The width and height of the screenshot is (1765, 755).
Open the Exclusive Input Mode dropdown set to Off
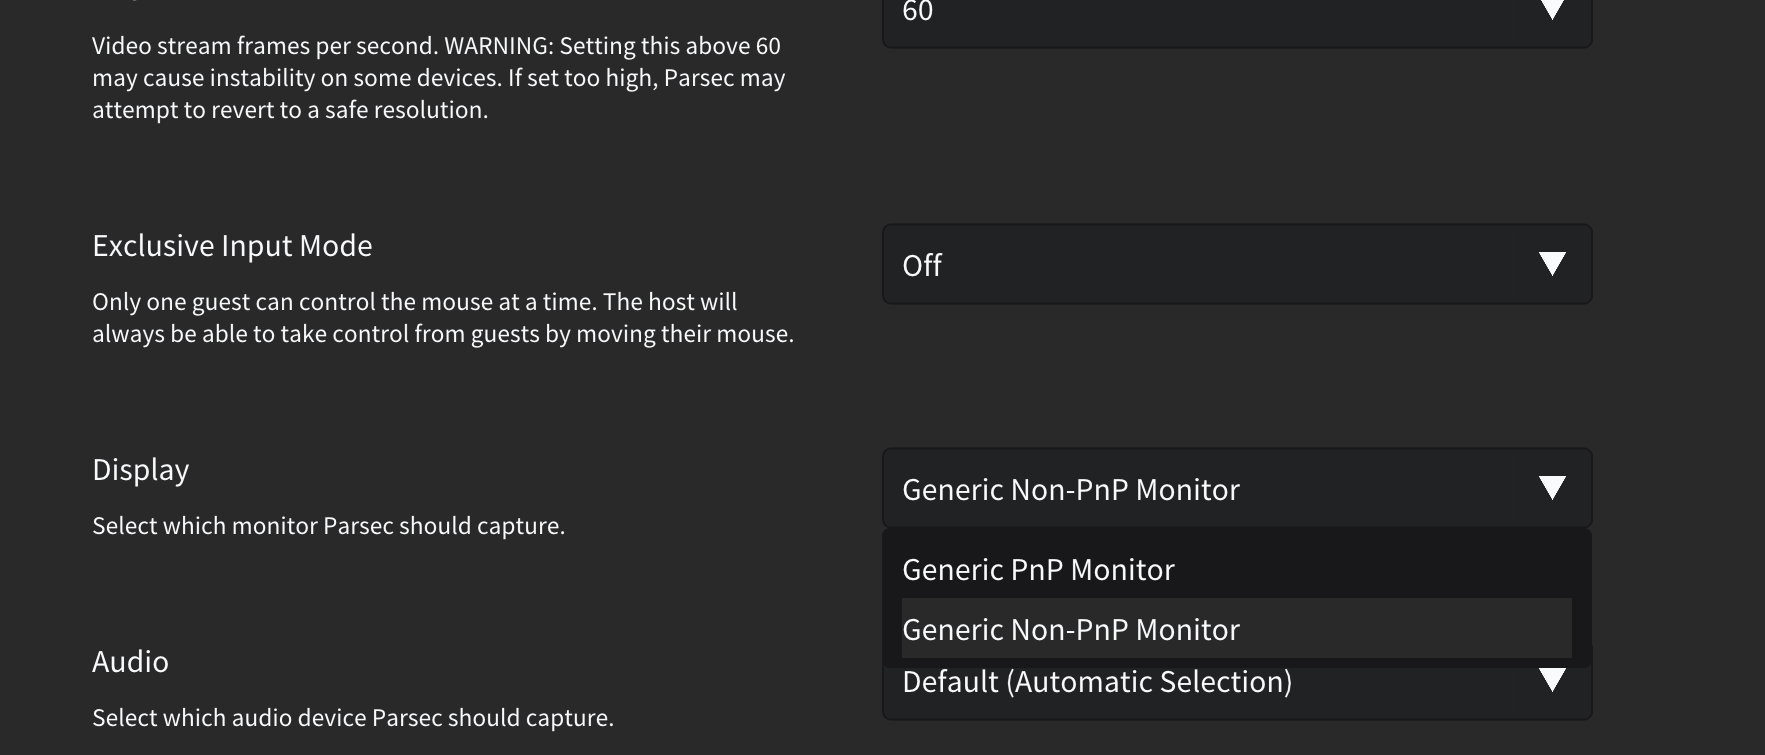[x=1237, y=264]
